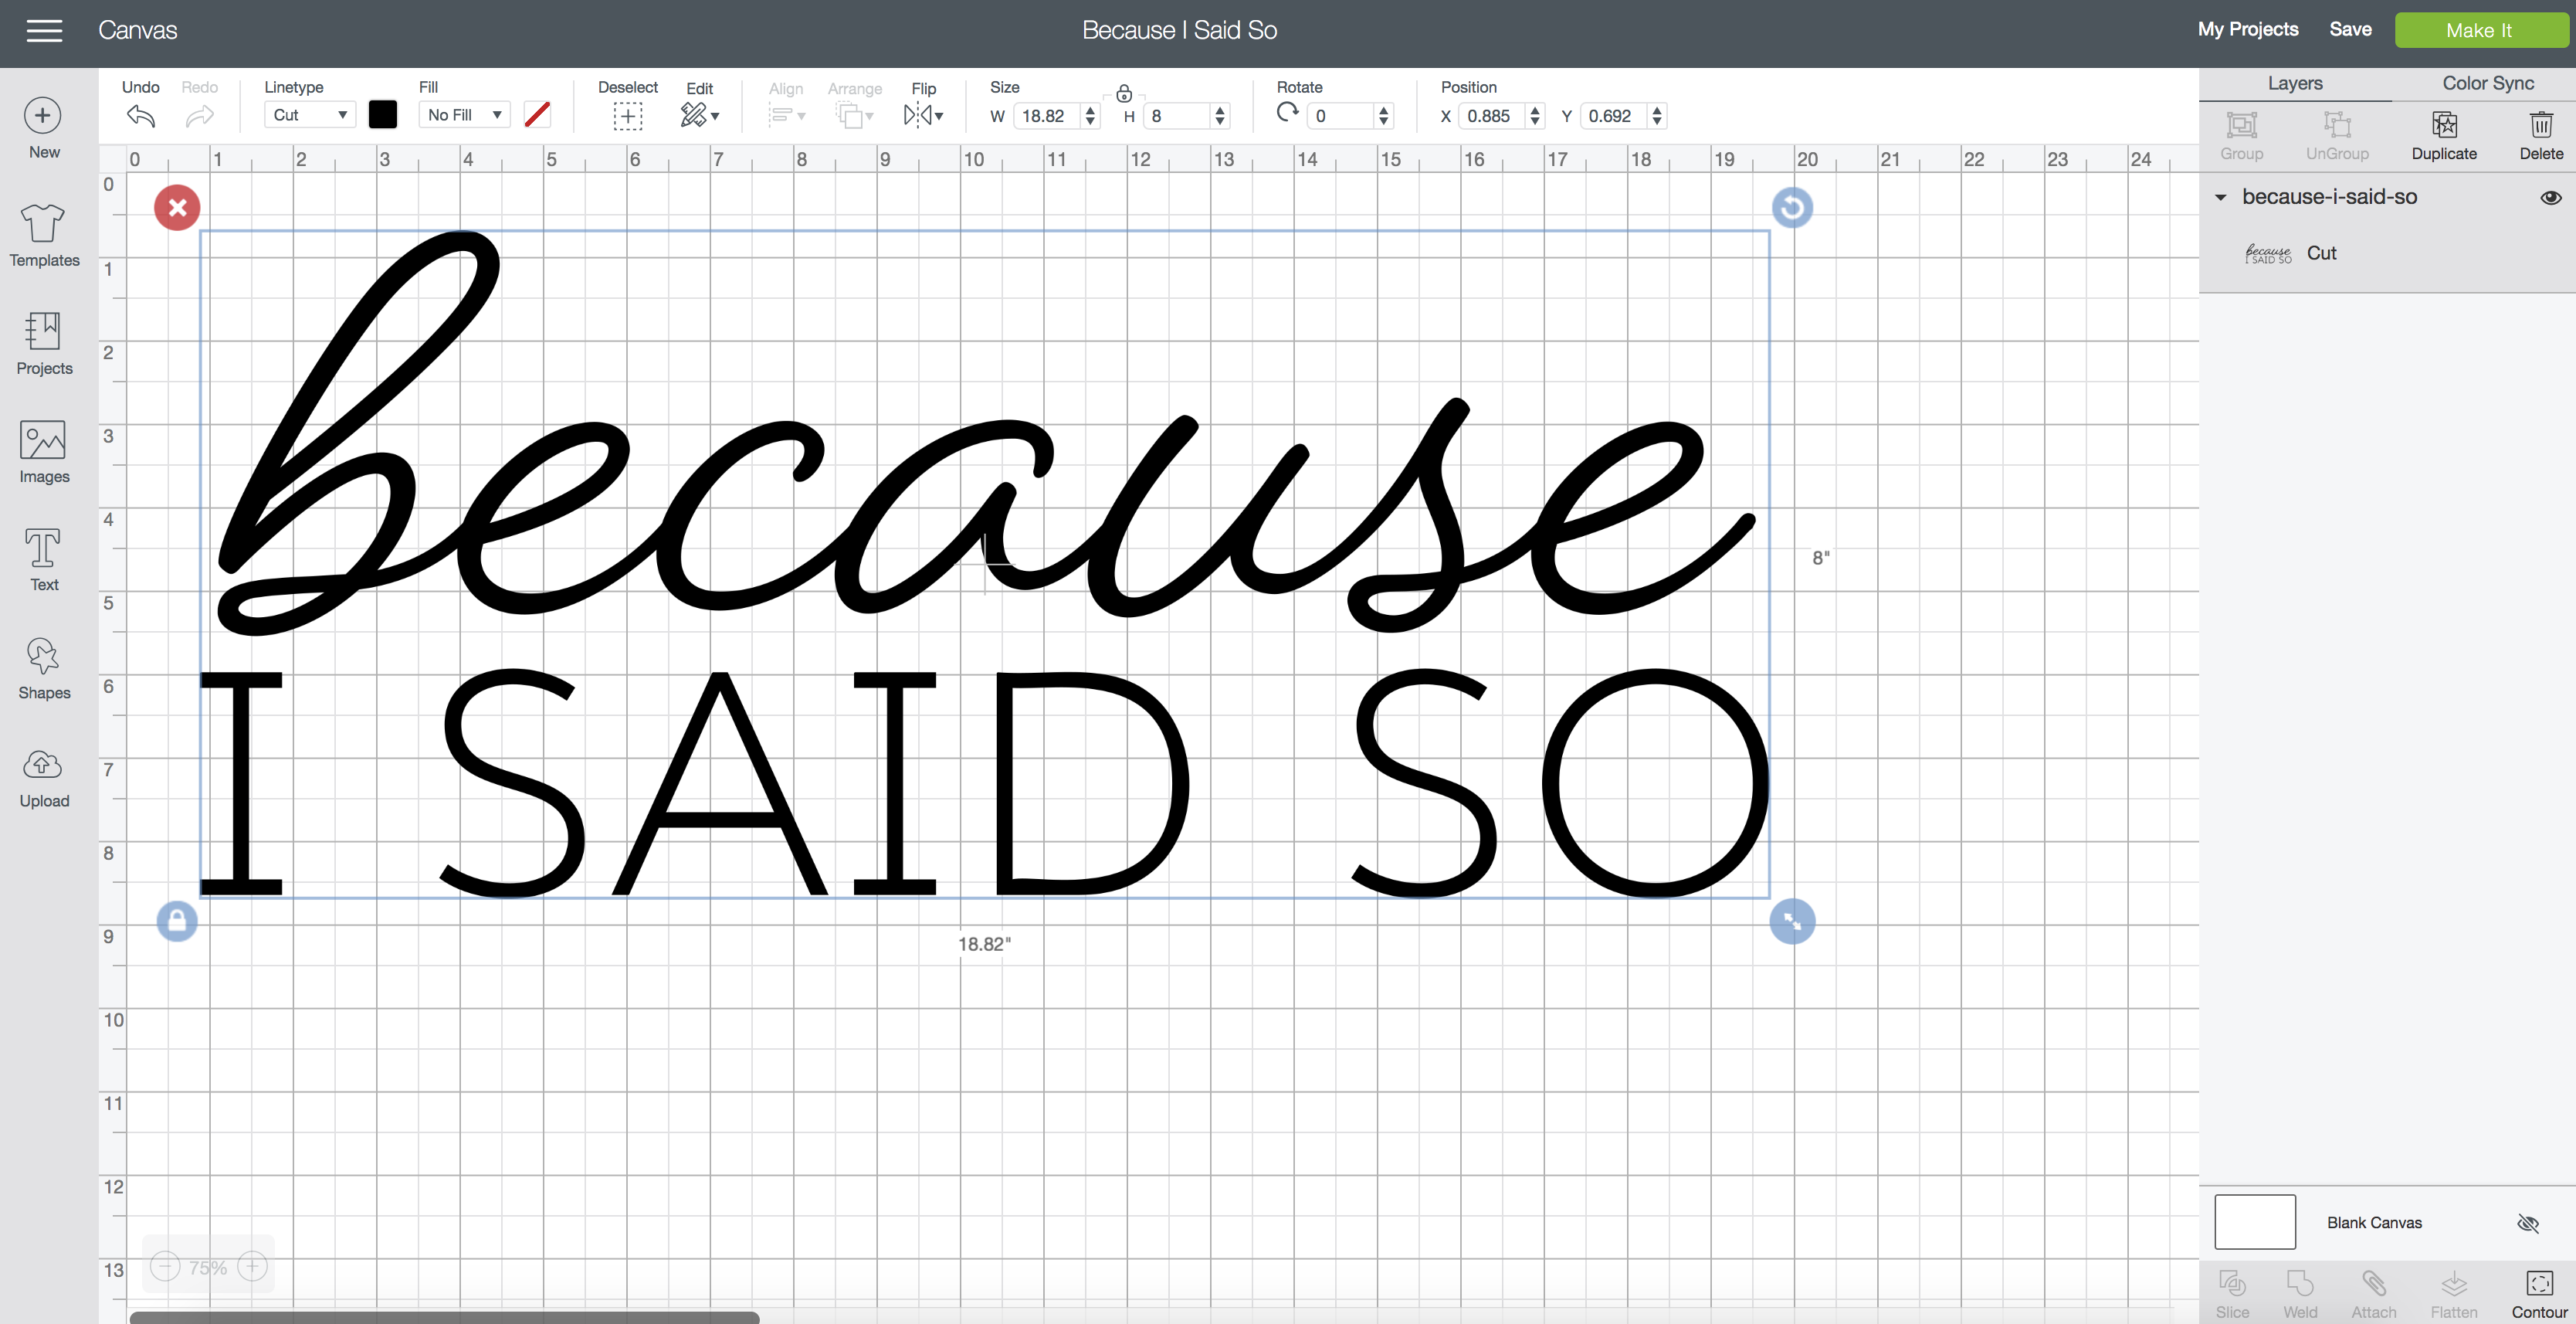Click the rotate handle on selection
This screenshot has width=2576, height=1324.
click(1792, 208)
